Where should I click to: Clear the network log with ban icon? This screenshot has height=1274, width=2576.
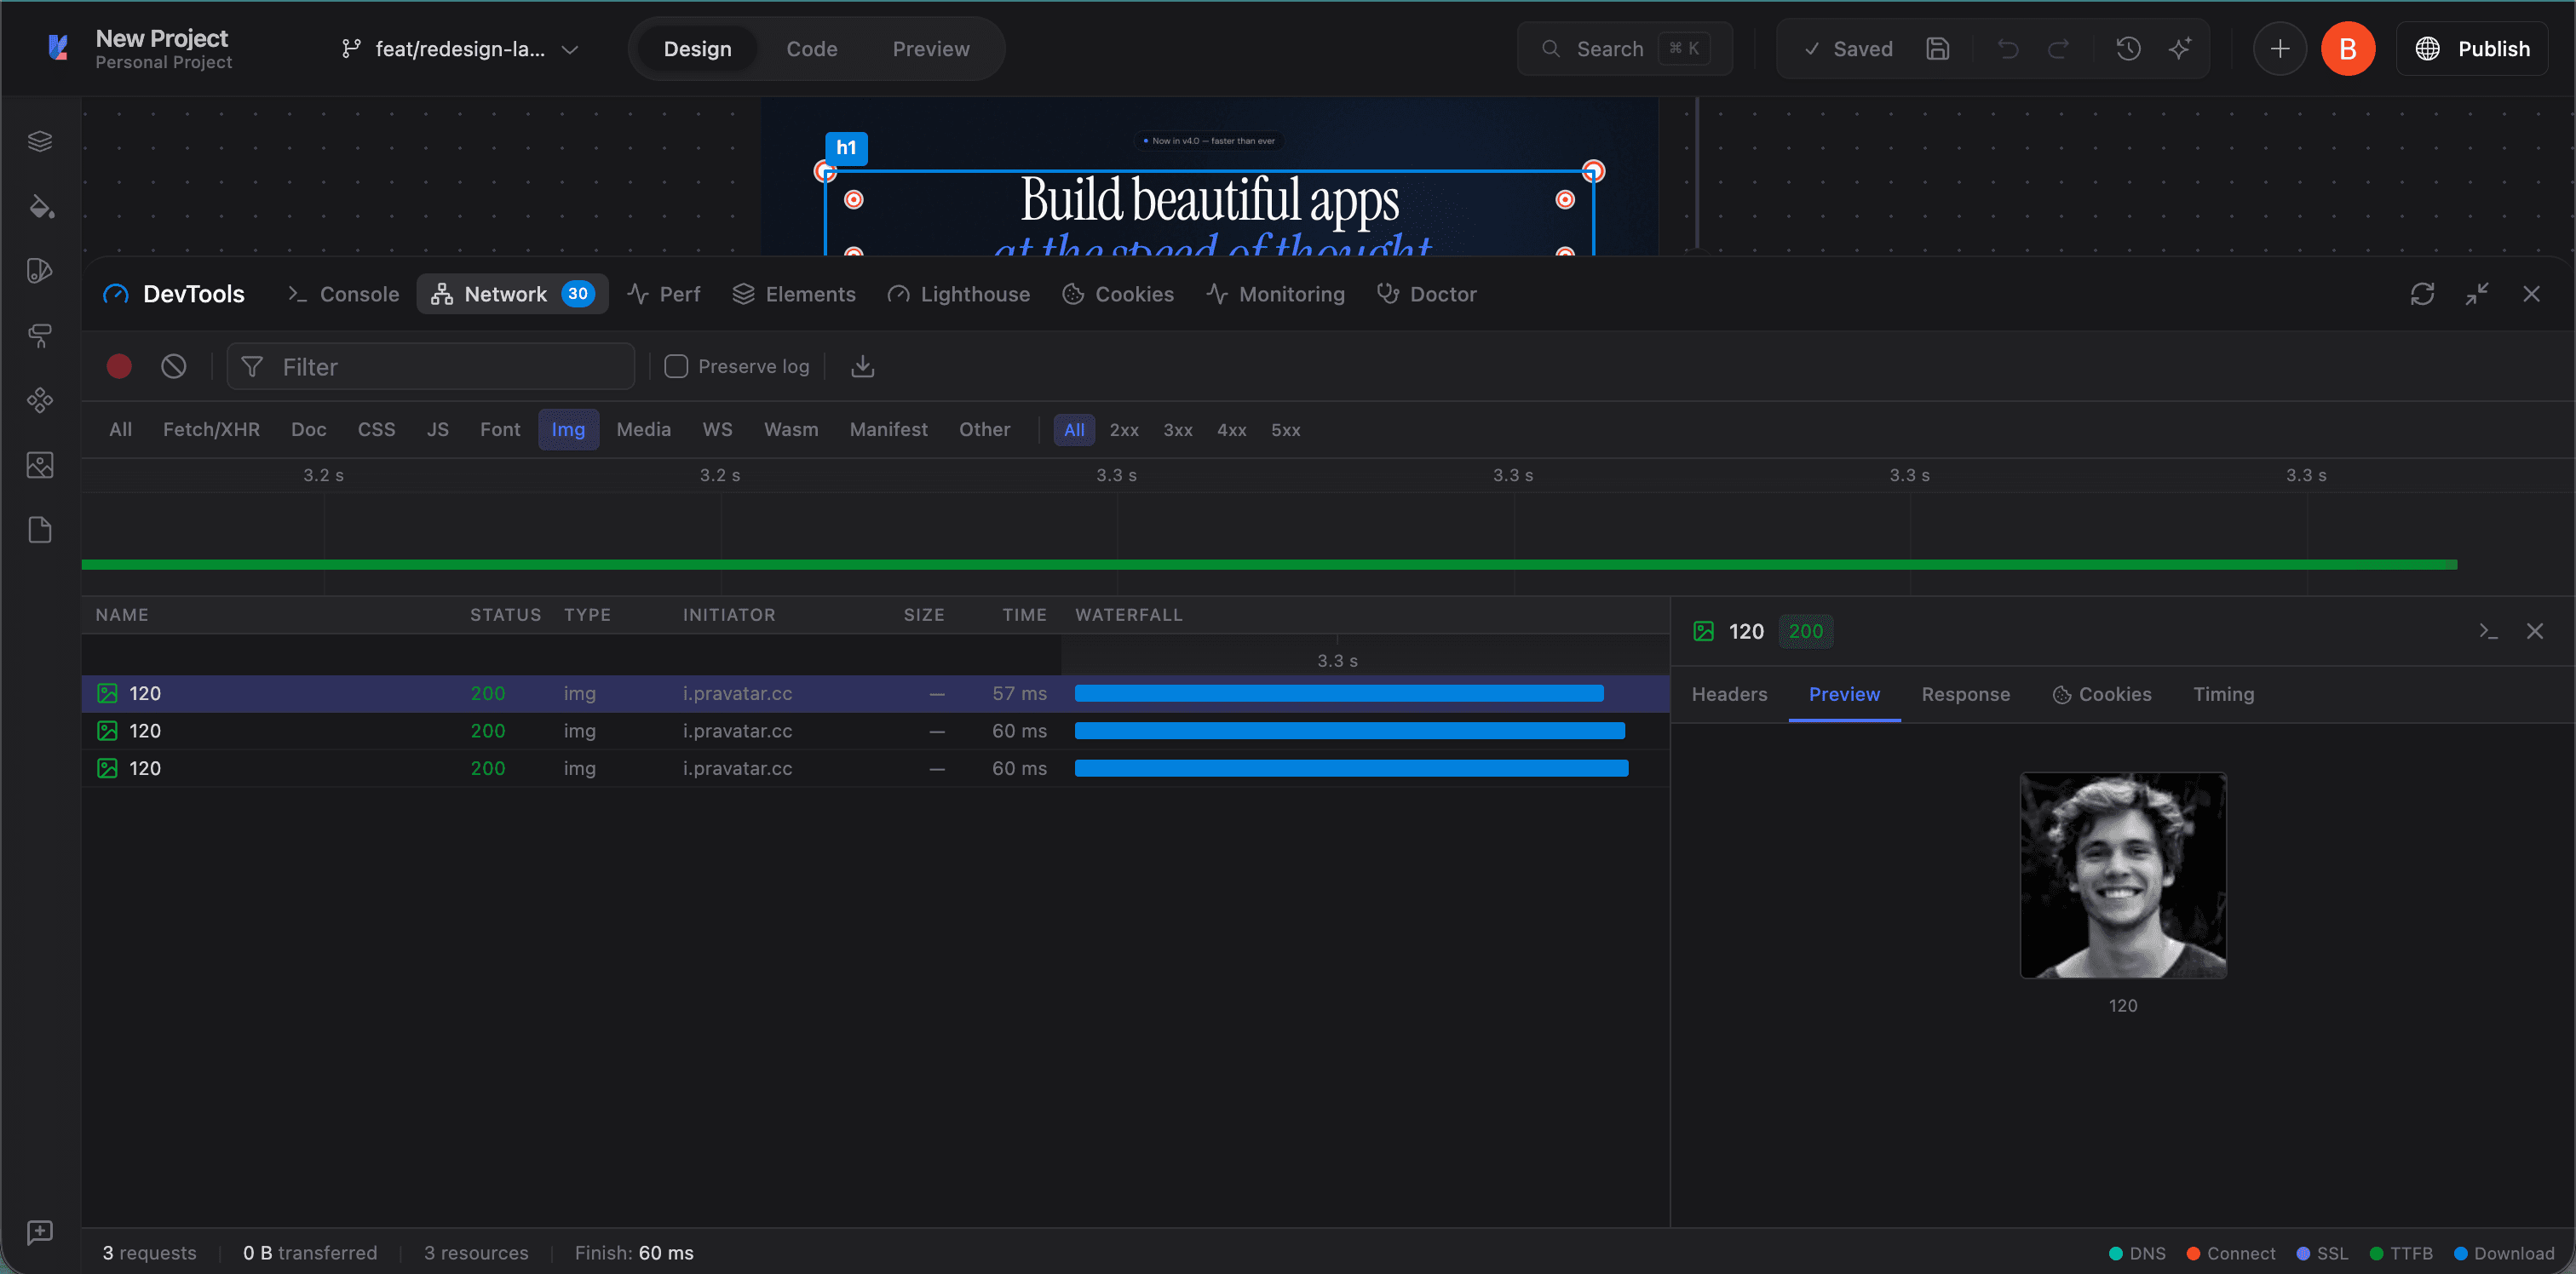[x=174, y=367]
